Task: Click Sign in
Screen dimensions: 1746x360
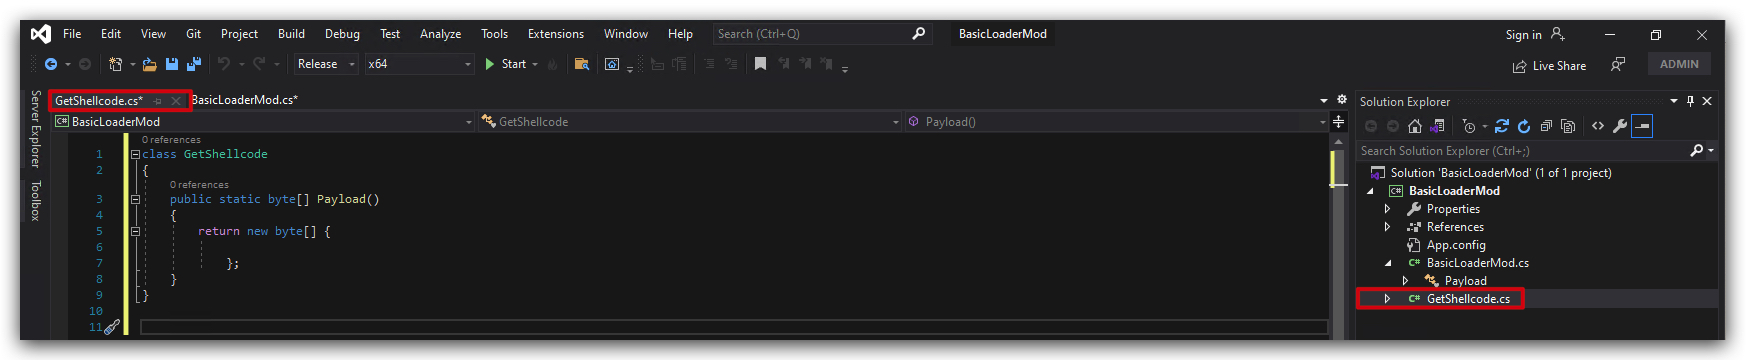Action: point(1535,35)
